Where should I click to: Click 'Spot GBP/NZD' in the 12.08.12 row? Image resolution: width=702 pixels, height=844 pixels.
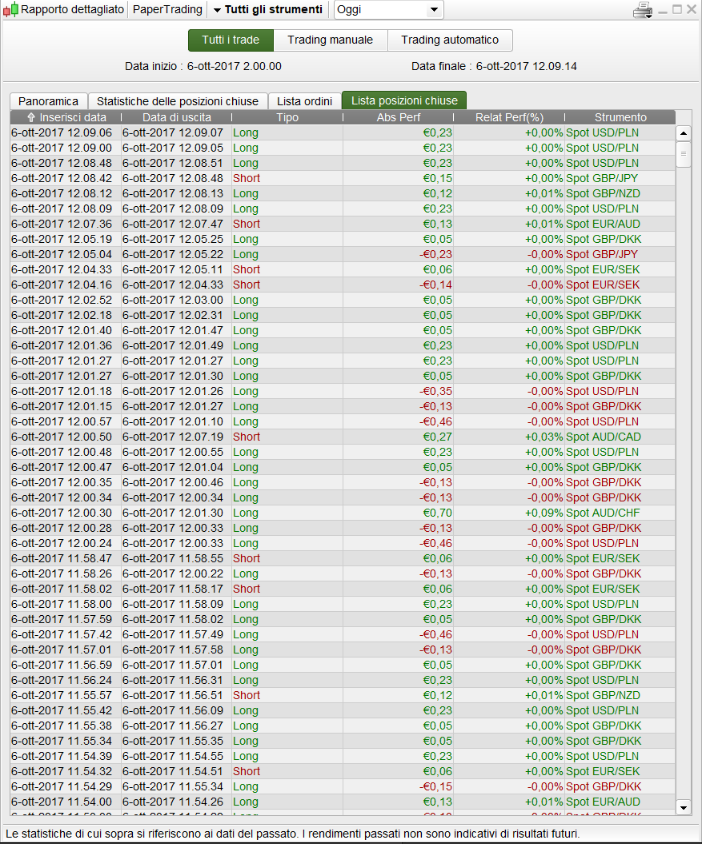click(x=603, y=194)
